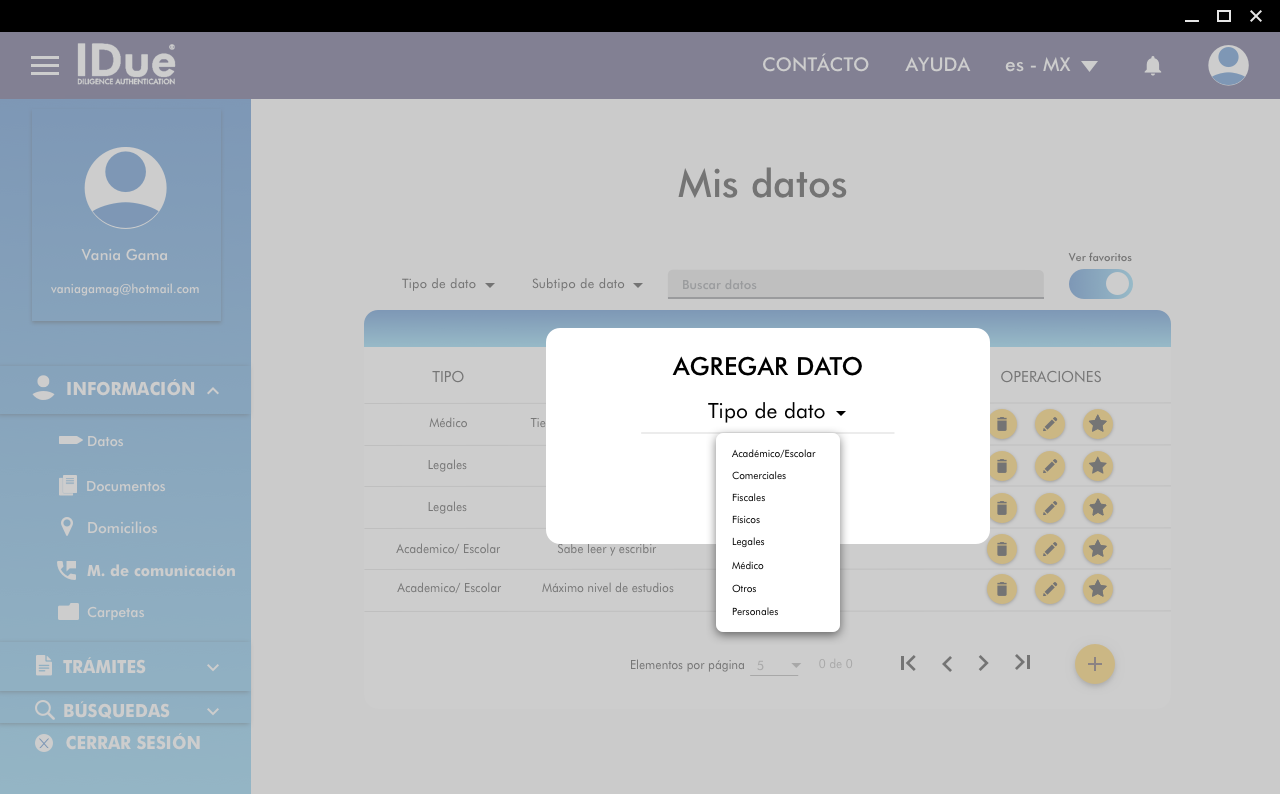Go to the first page arrow
Image resolution: width=1280 pixels, height=794 pixels.
[908, 663]
